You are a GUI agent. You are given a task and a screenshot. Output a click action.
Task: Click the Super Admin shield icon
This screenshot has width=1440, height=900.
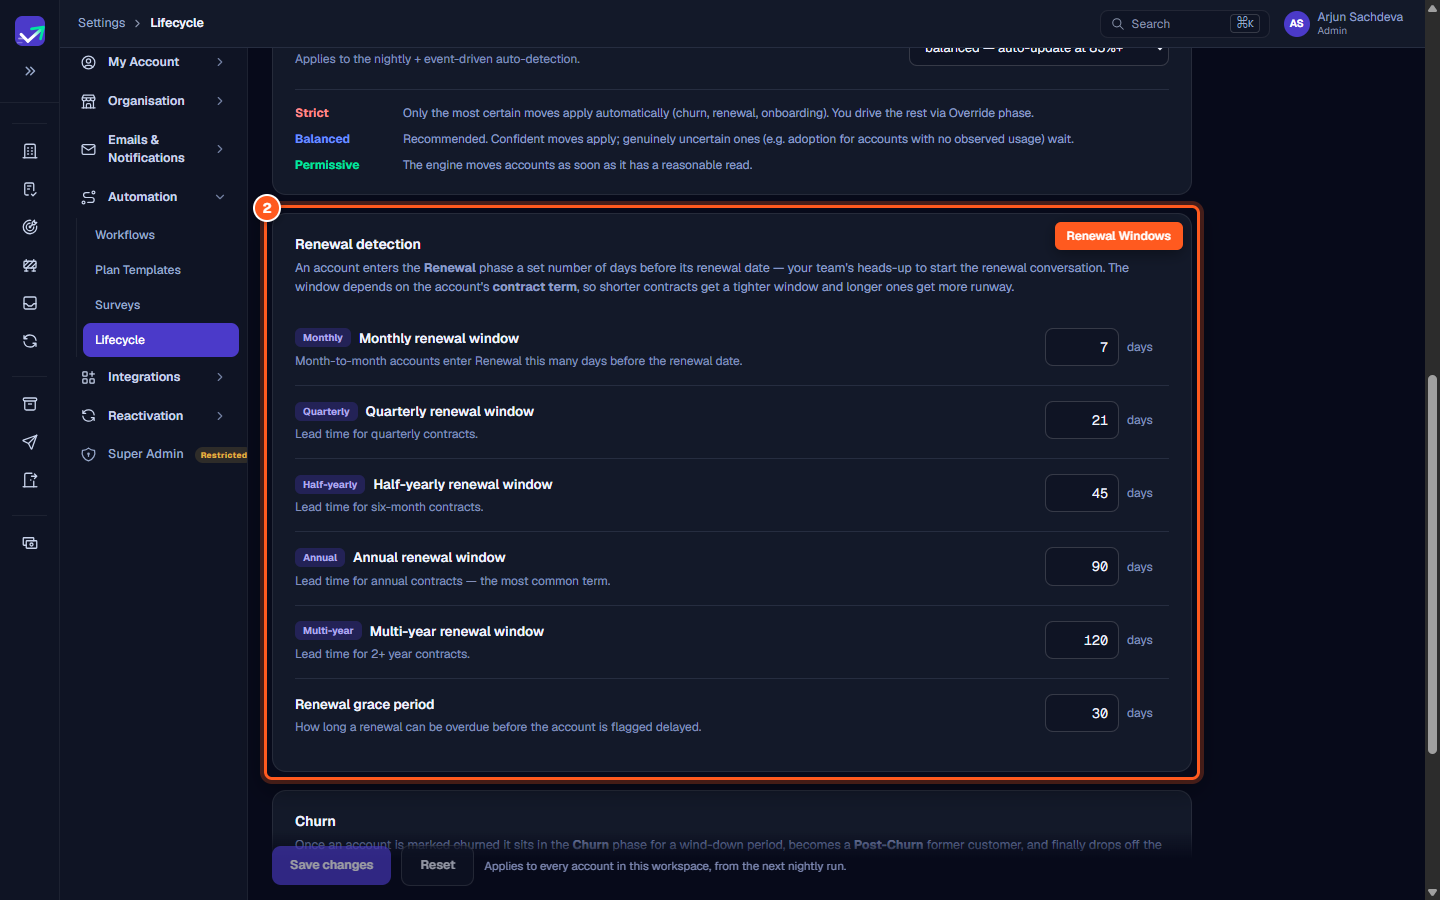[88, 454]
